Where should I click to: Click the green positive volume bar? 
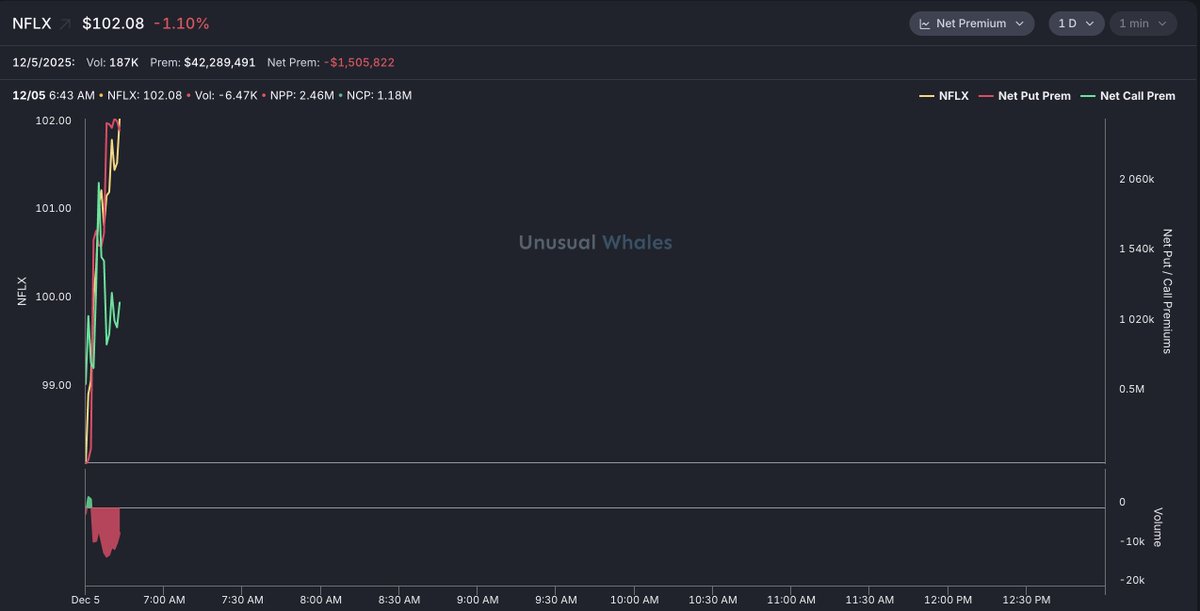(89, 502)
